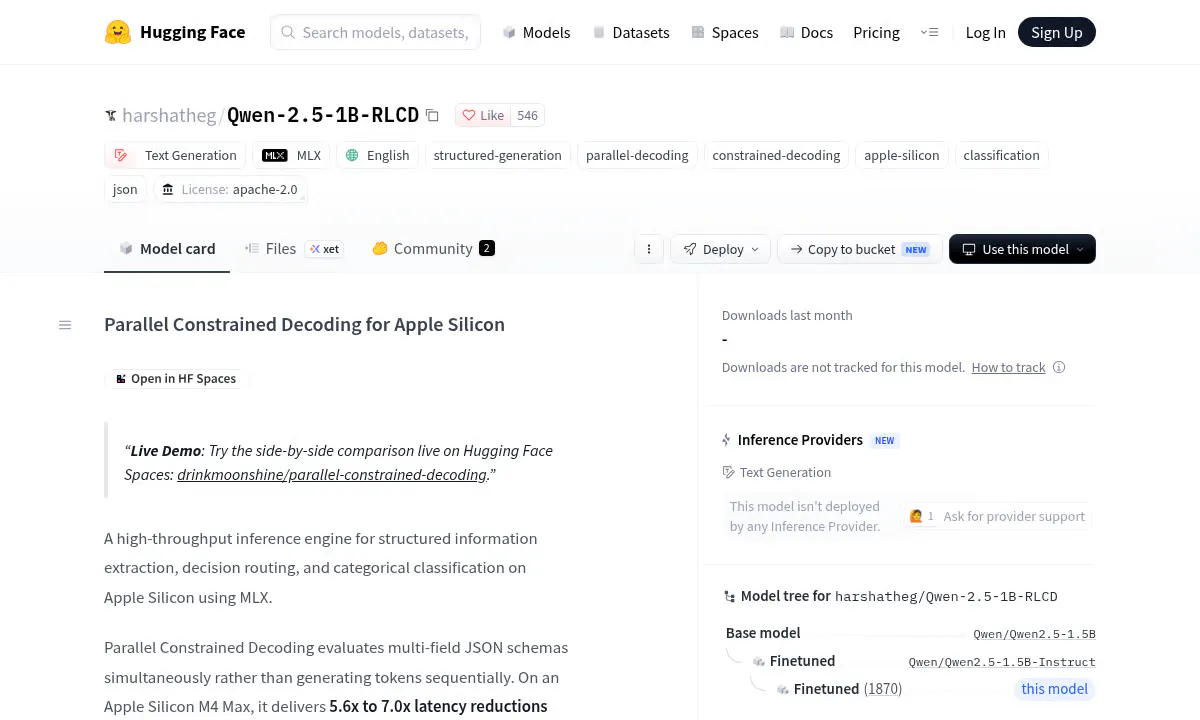Go to Datasets in the top navigation
This screenshot has width=1200, height=720.
[x=631, y=32]
